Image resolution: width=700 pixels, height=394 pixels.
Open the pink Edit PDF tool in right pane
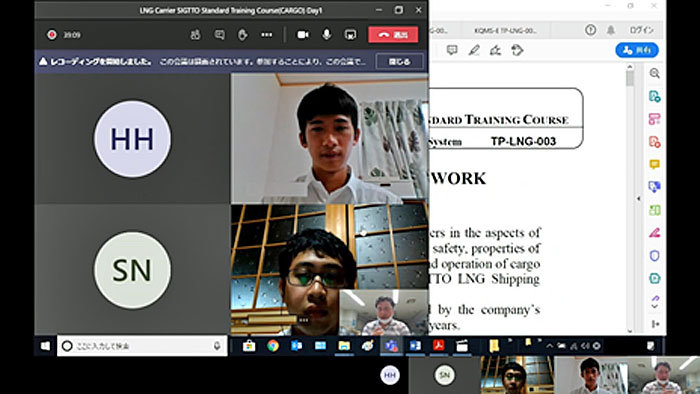pyautogui.click(x=654, y=119)
